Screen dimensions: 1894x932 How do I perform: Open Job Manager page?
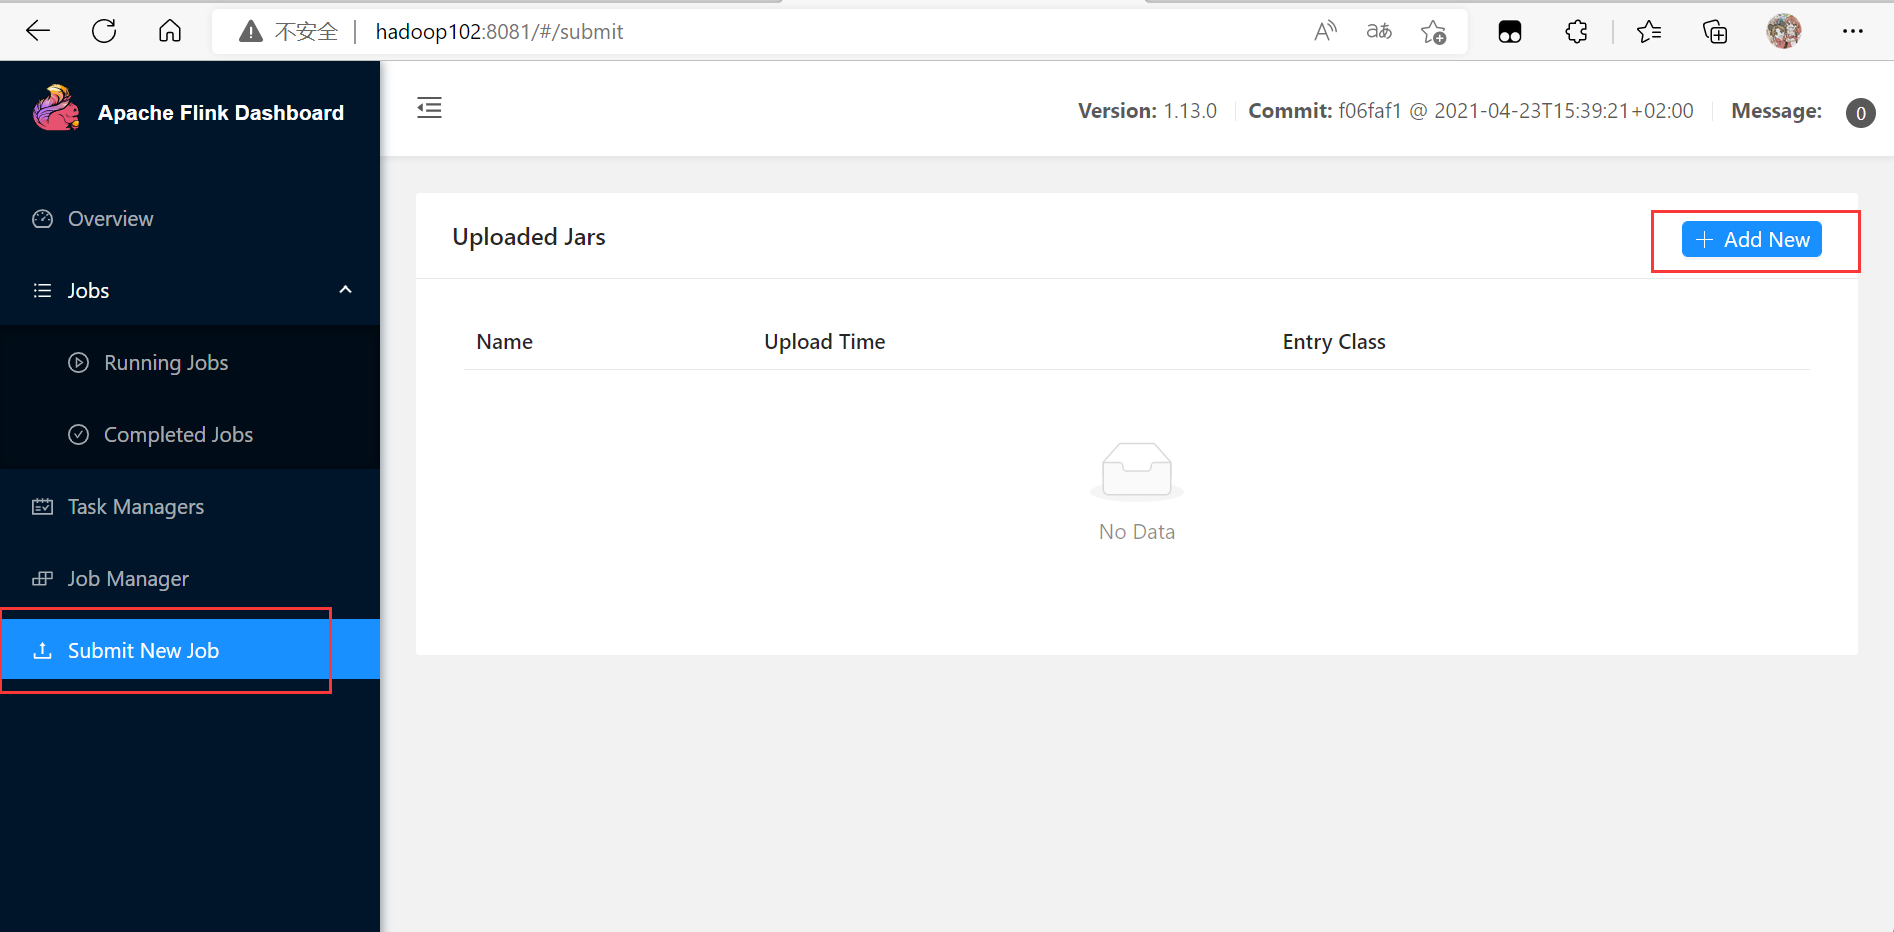pyautogui.click(x=190, y=579)
